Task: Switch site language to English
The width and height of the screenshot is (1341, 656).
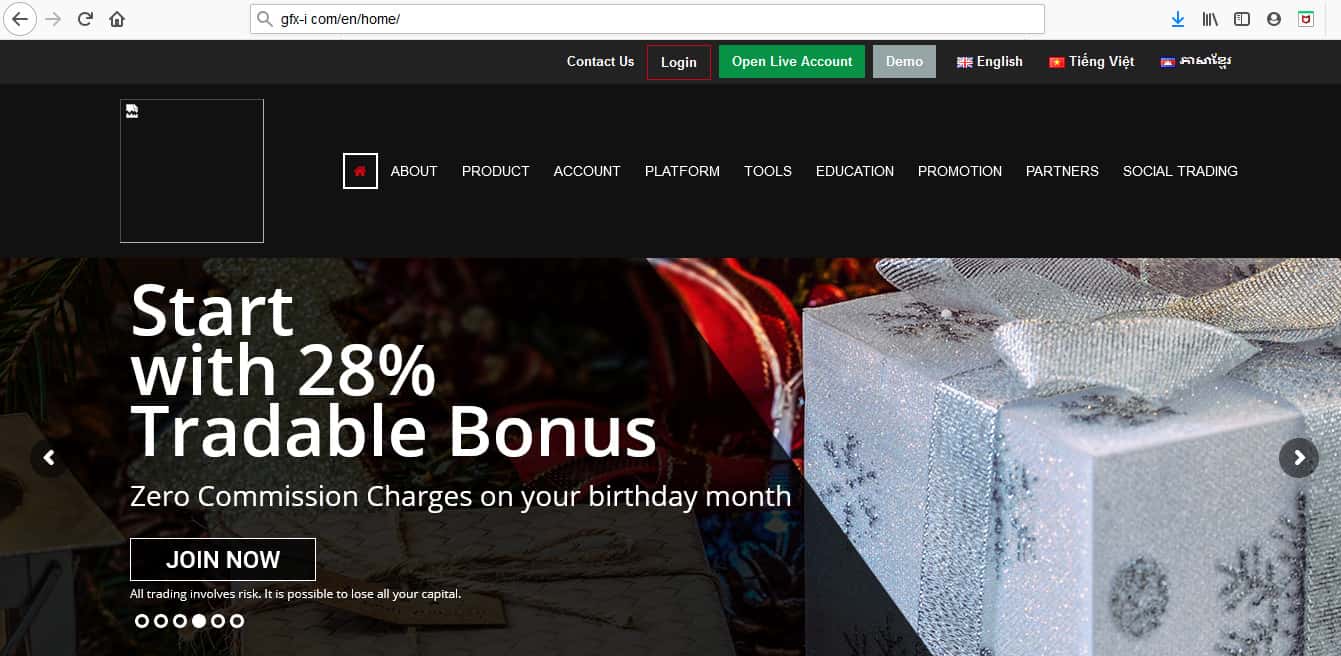Action: coord(989,62)
